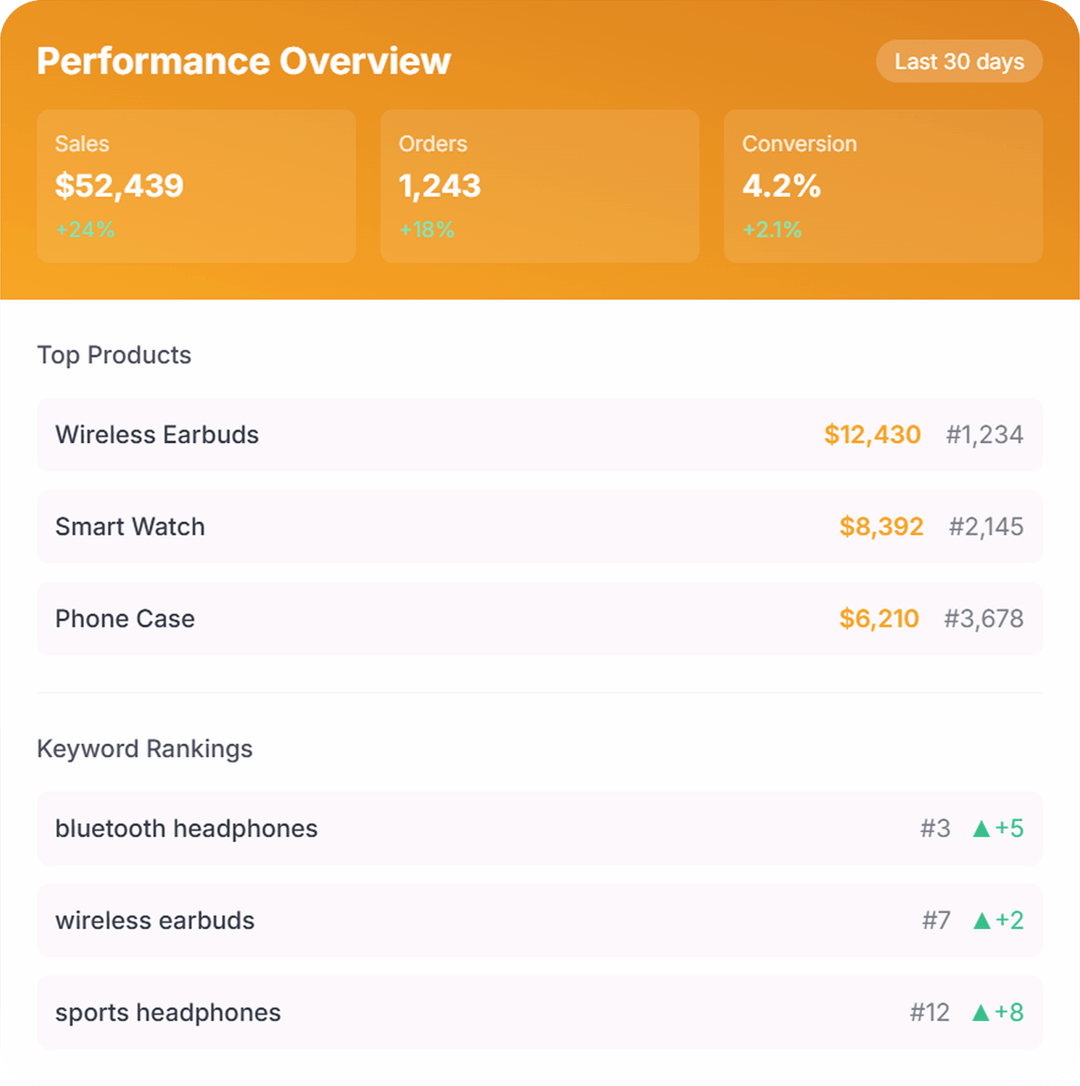Open the Conversion stat card
Image resolution: width=1080 pixels, height=1086 pixels.
click(882, 186)
